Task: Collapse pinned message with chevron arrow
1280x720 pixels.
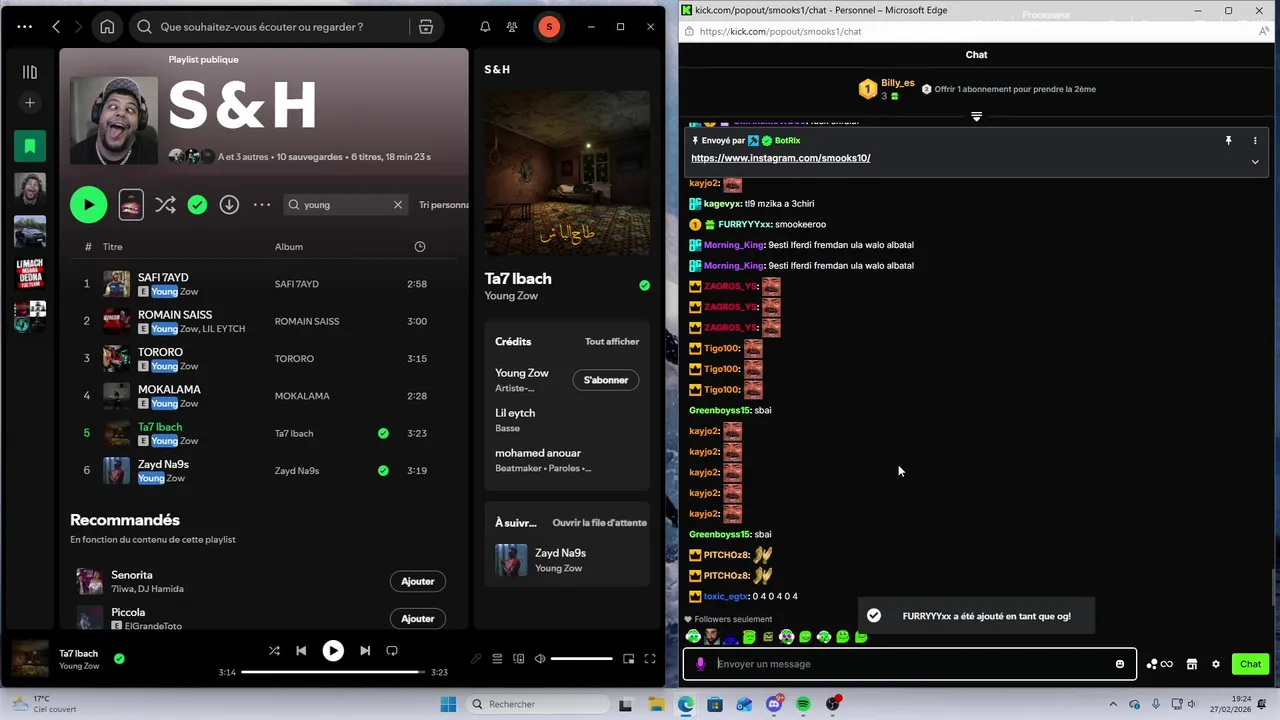Action: [x=1255, y=162]
